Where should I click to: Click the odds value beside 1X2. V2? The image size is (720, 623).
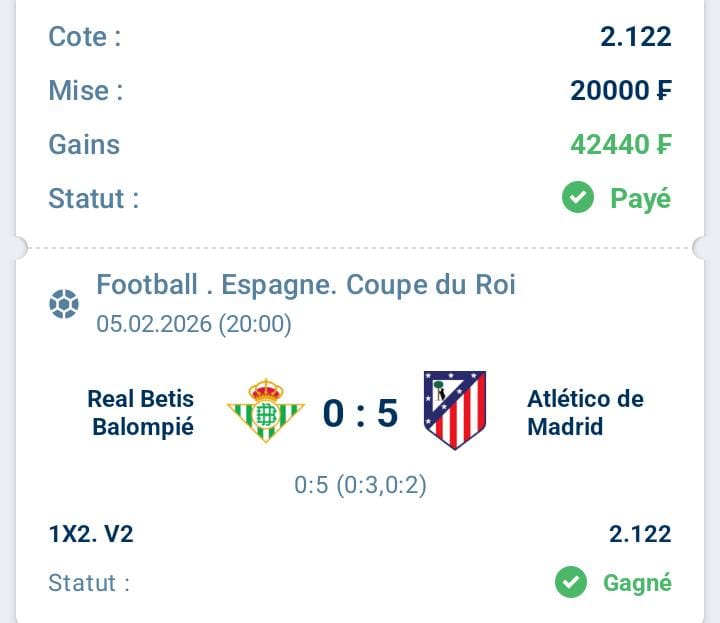coord(640,534)
